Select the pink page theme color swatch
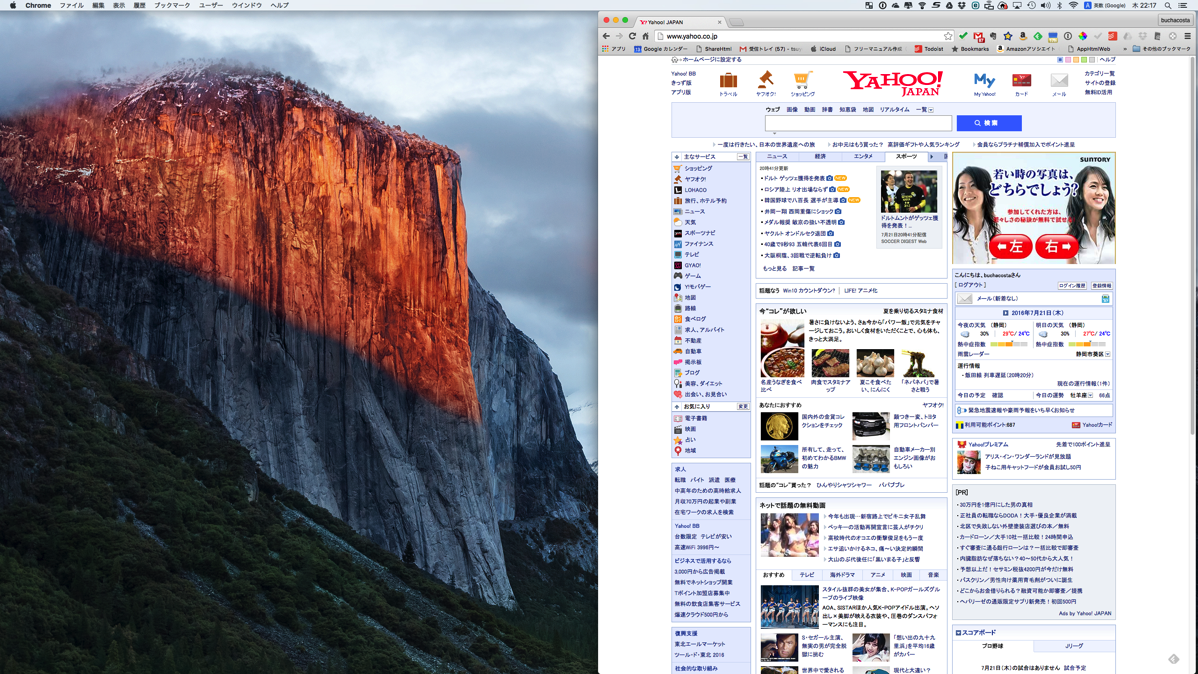This screenshot has width=1198, height=674. point(1068,60)
